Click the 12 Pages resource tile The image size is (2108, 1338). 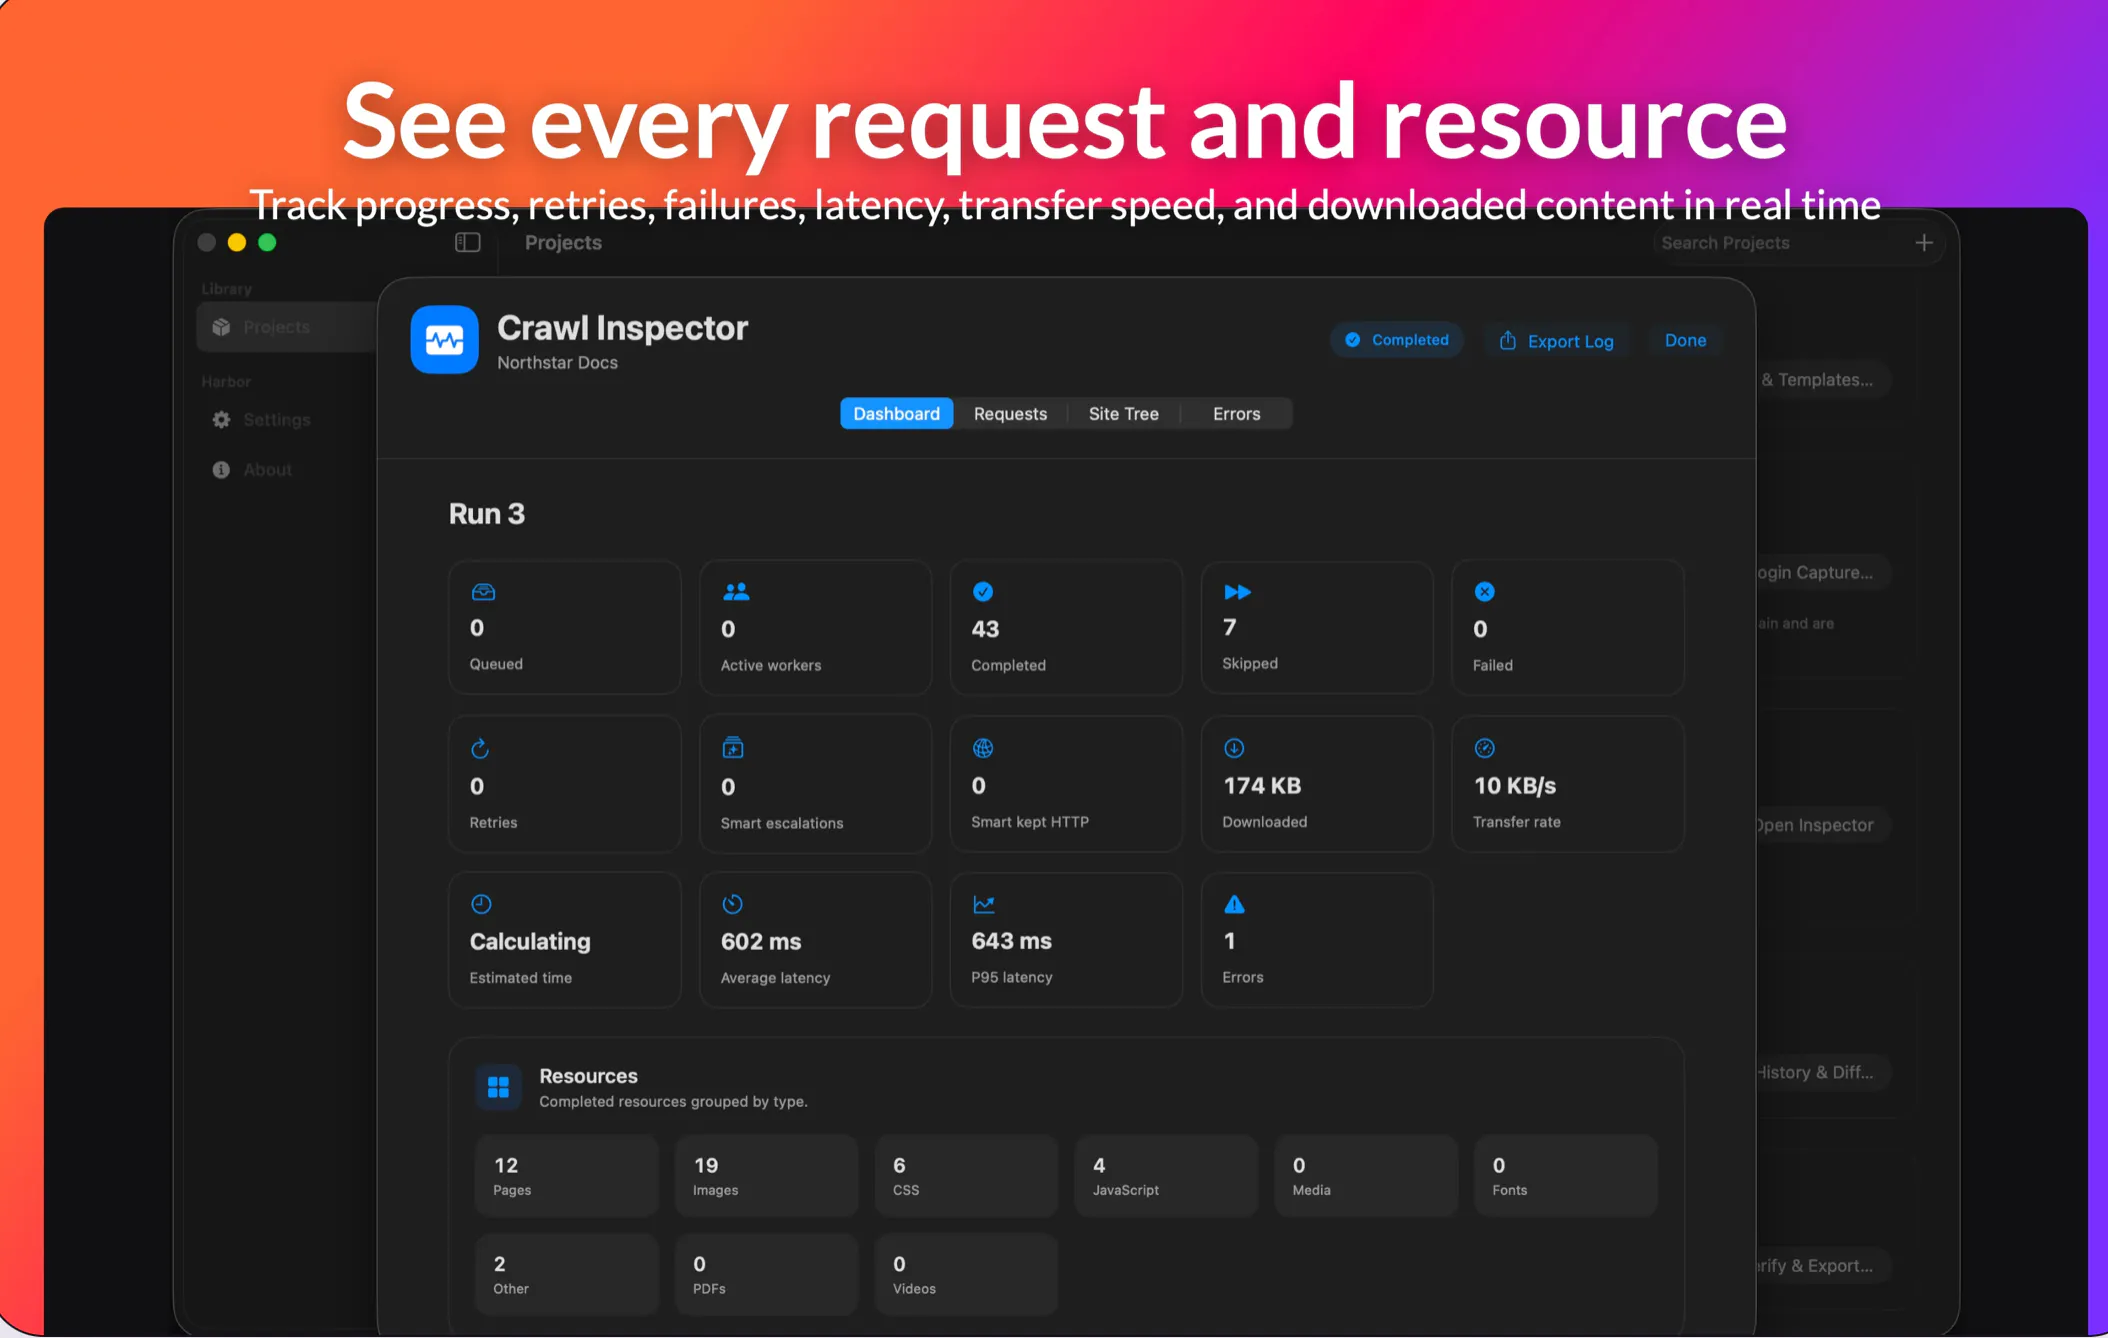tap(566, 1176)
